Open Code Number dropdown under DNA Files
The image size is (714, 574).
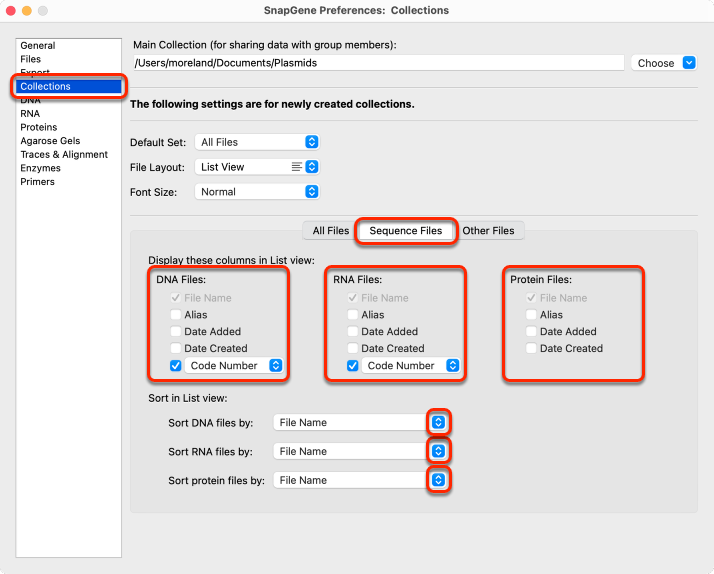[x=234, y=366]
